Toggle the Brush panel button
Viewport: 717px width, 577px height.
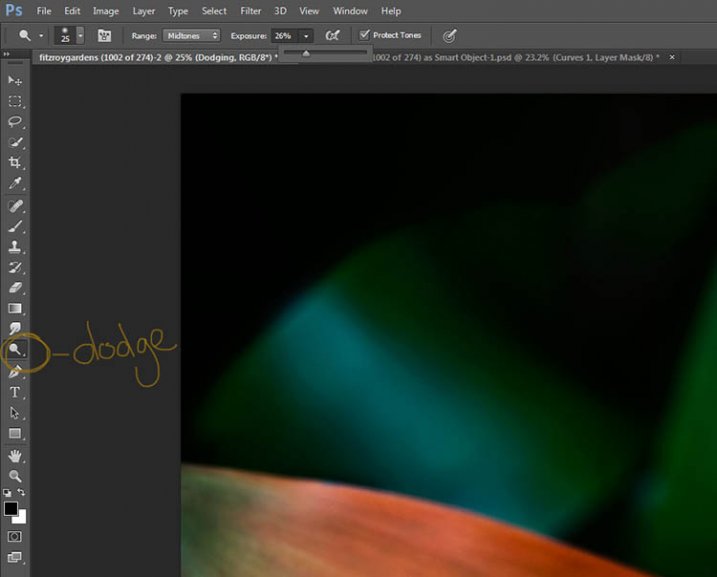pyautogui.click(x=104, y=35)
